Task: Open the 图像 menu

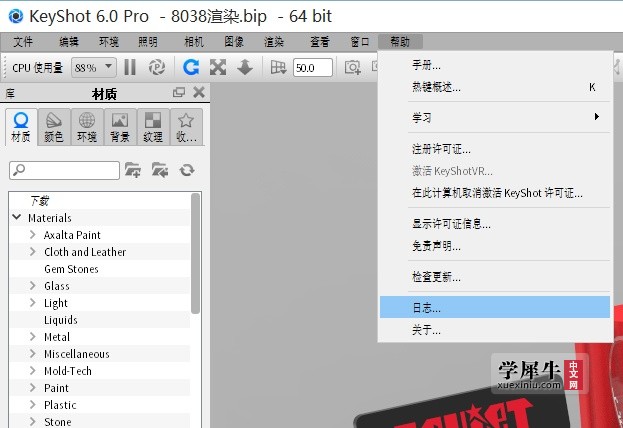Action: pyautogui.click(x=234, y=42)
